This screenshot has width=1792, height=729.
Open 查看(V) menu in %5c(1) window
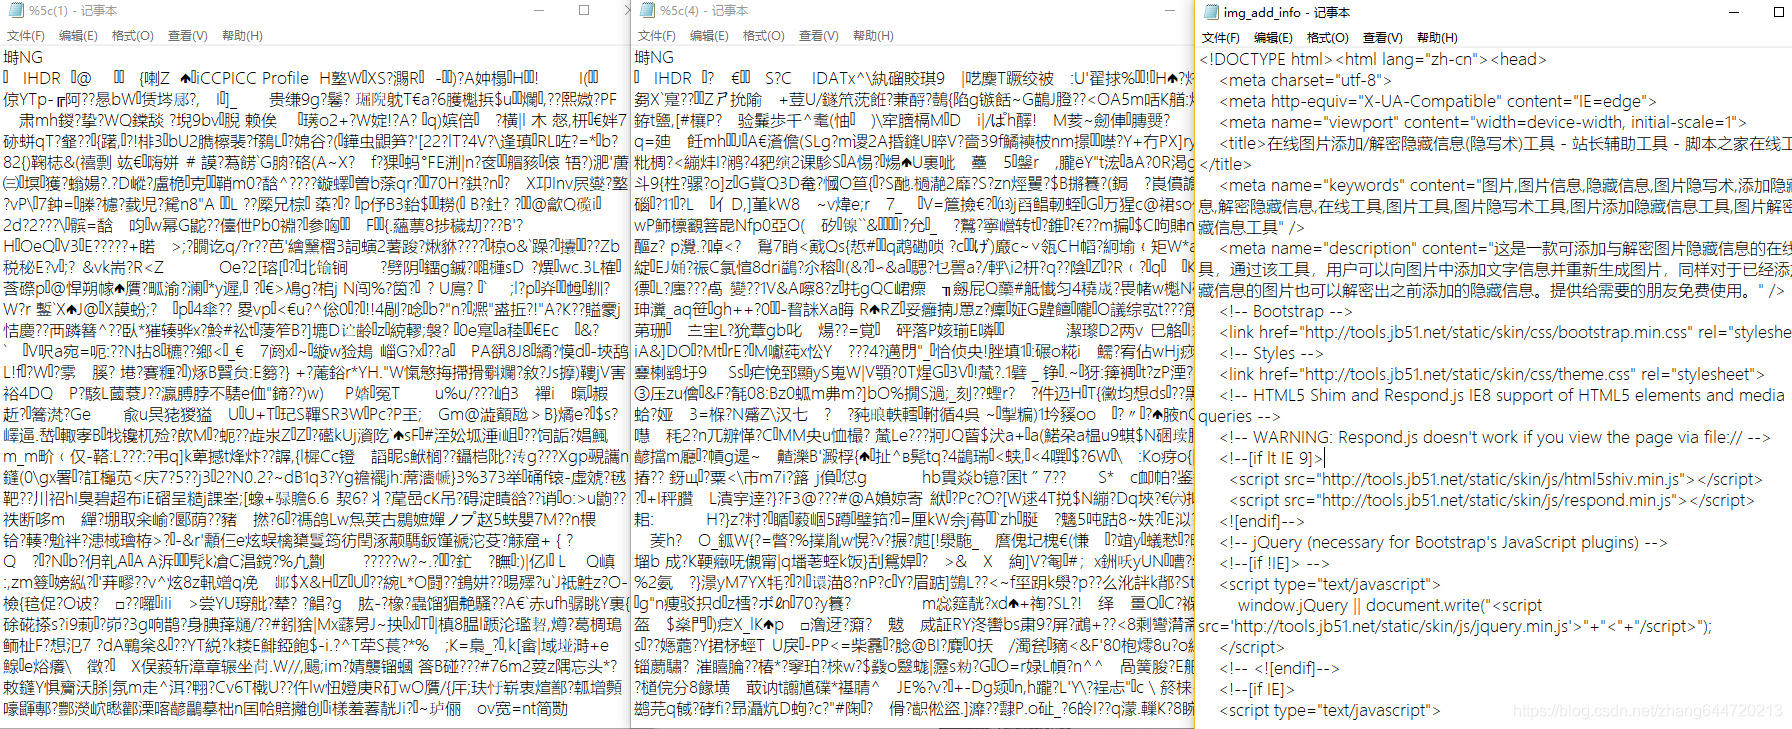188,36
